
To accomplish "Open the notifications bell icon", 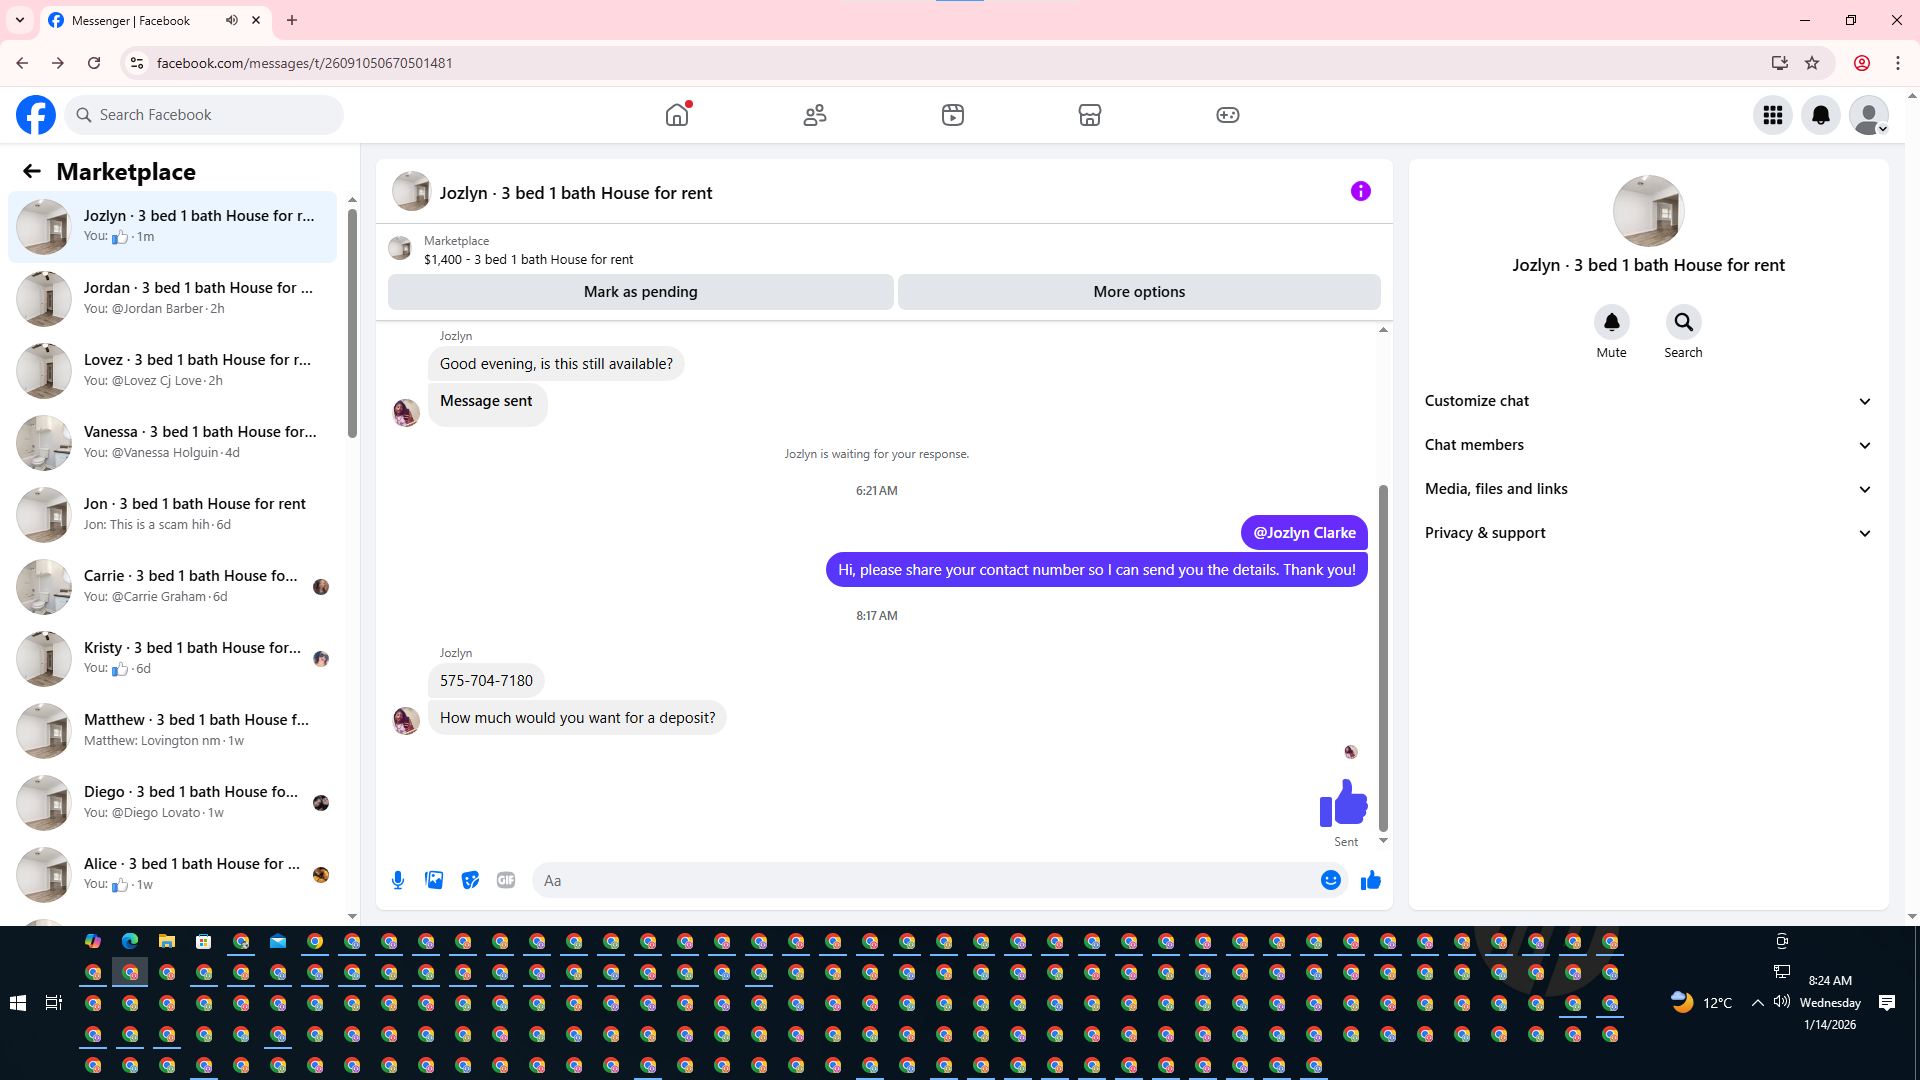I will click(1820, 115).
